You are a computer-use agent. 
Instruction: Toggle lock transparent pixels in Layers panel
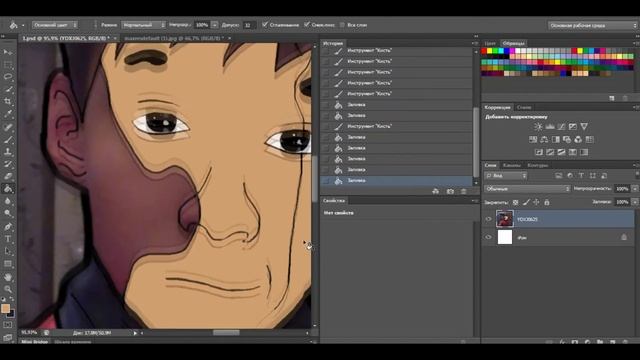click(516, 202)
